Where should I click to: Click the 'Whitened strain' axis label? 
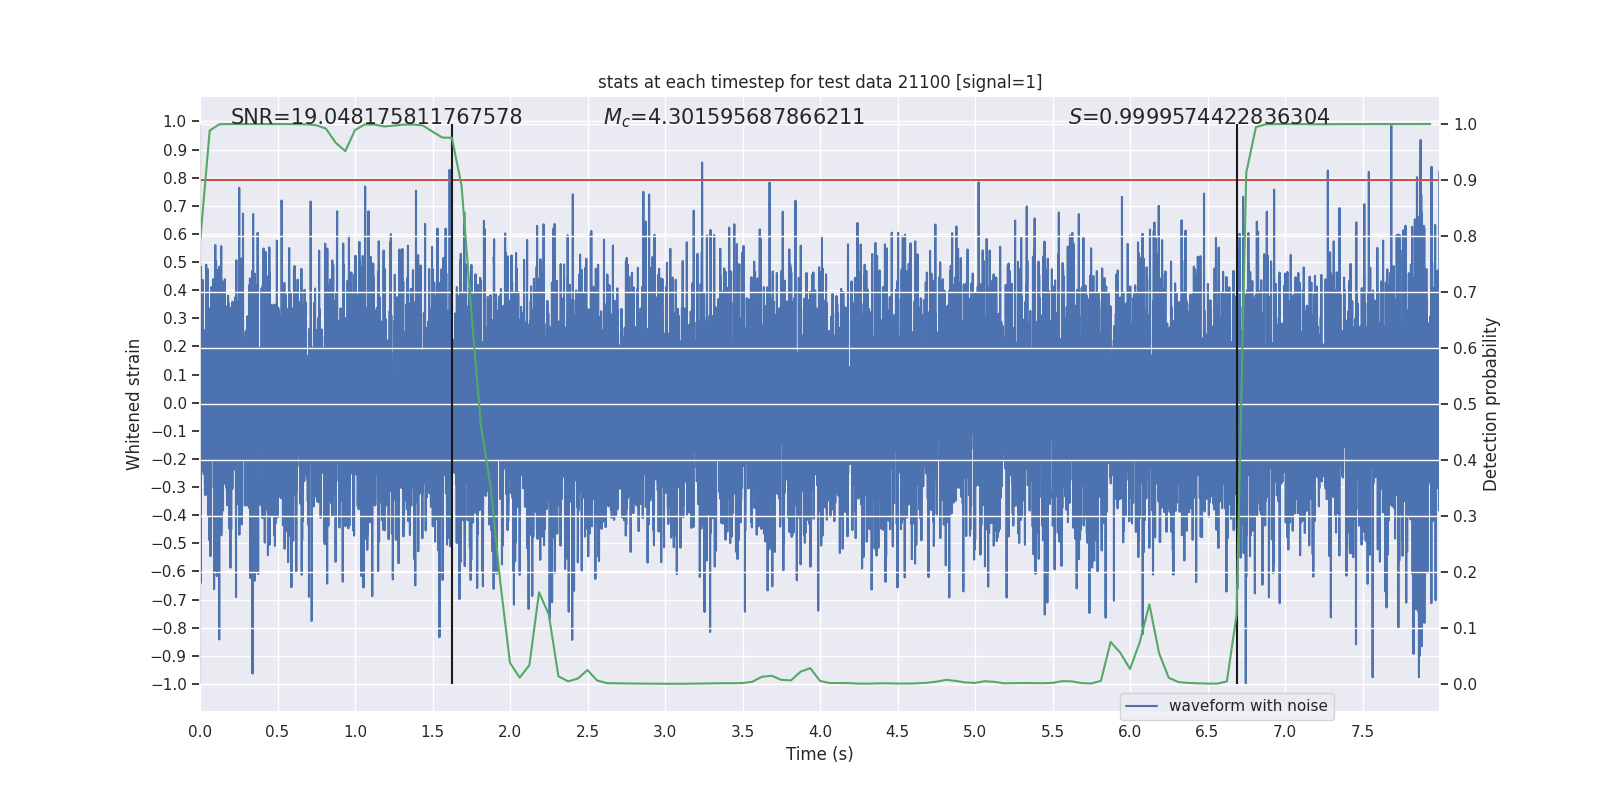pos(134,404)
